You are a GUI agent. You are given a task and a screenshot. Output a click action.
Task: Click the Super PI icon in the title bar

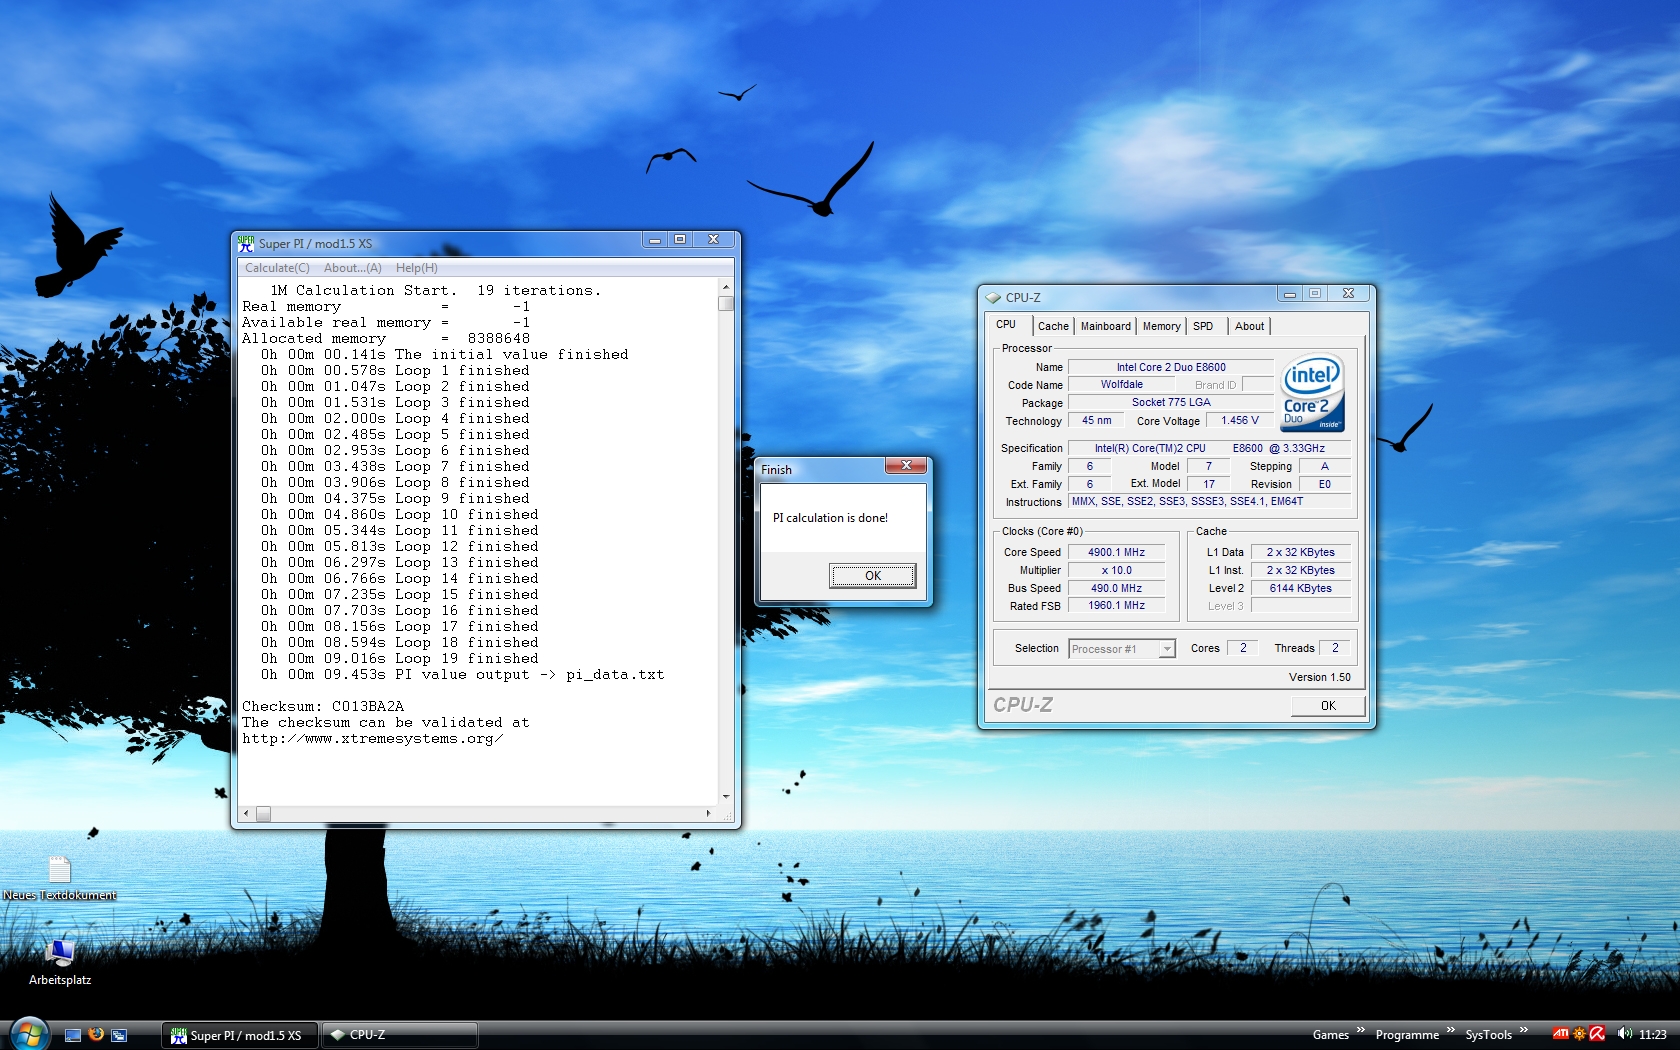pyautogui.click(x=243, y=240)
